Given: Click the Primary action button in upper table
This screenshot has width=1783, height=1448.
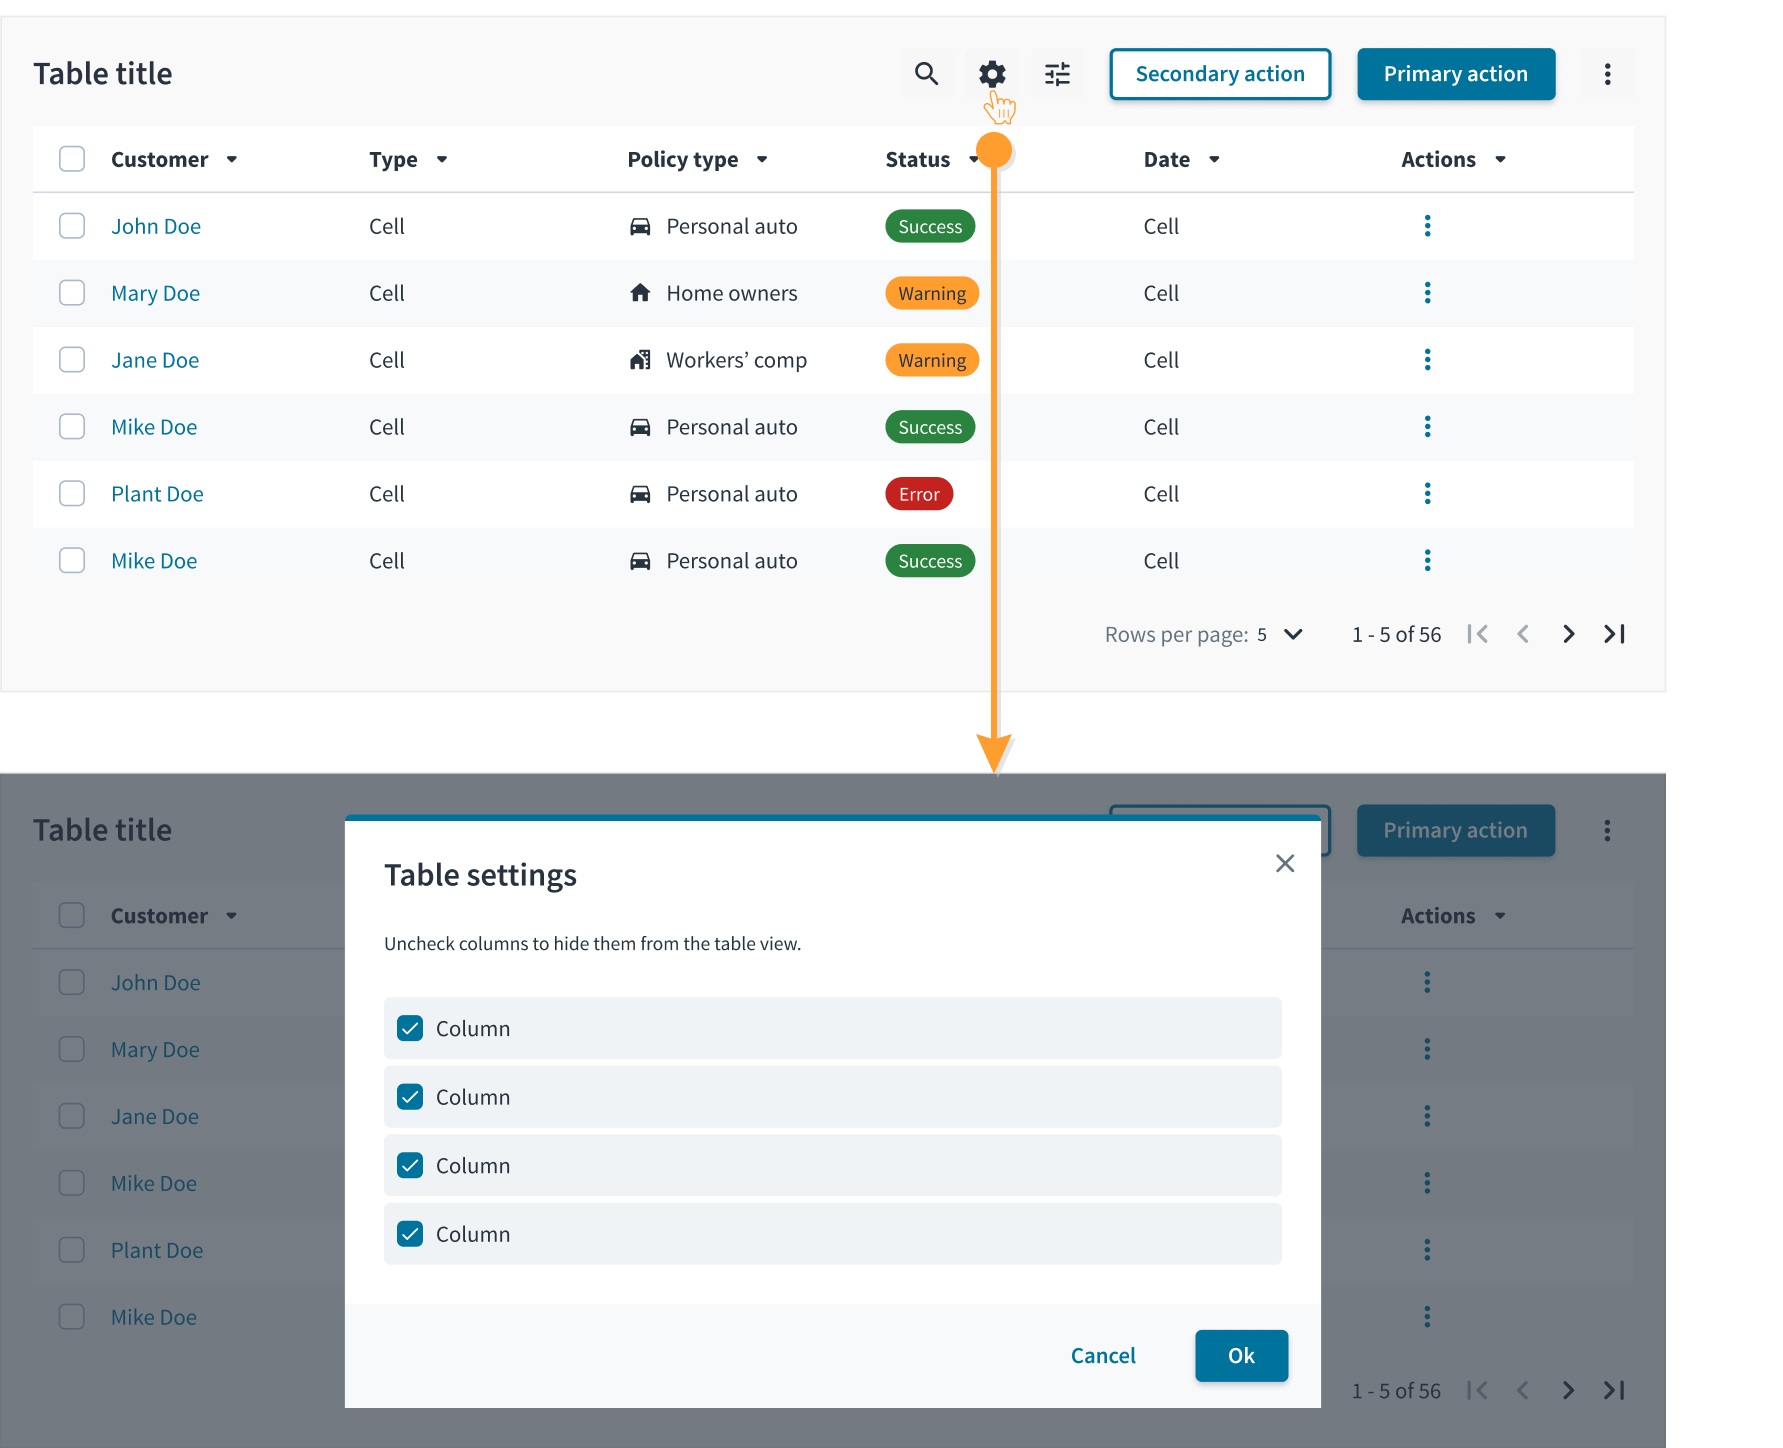Looking at the screenshot, I should tap(1456, 74).
